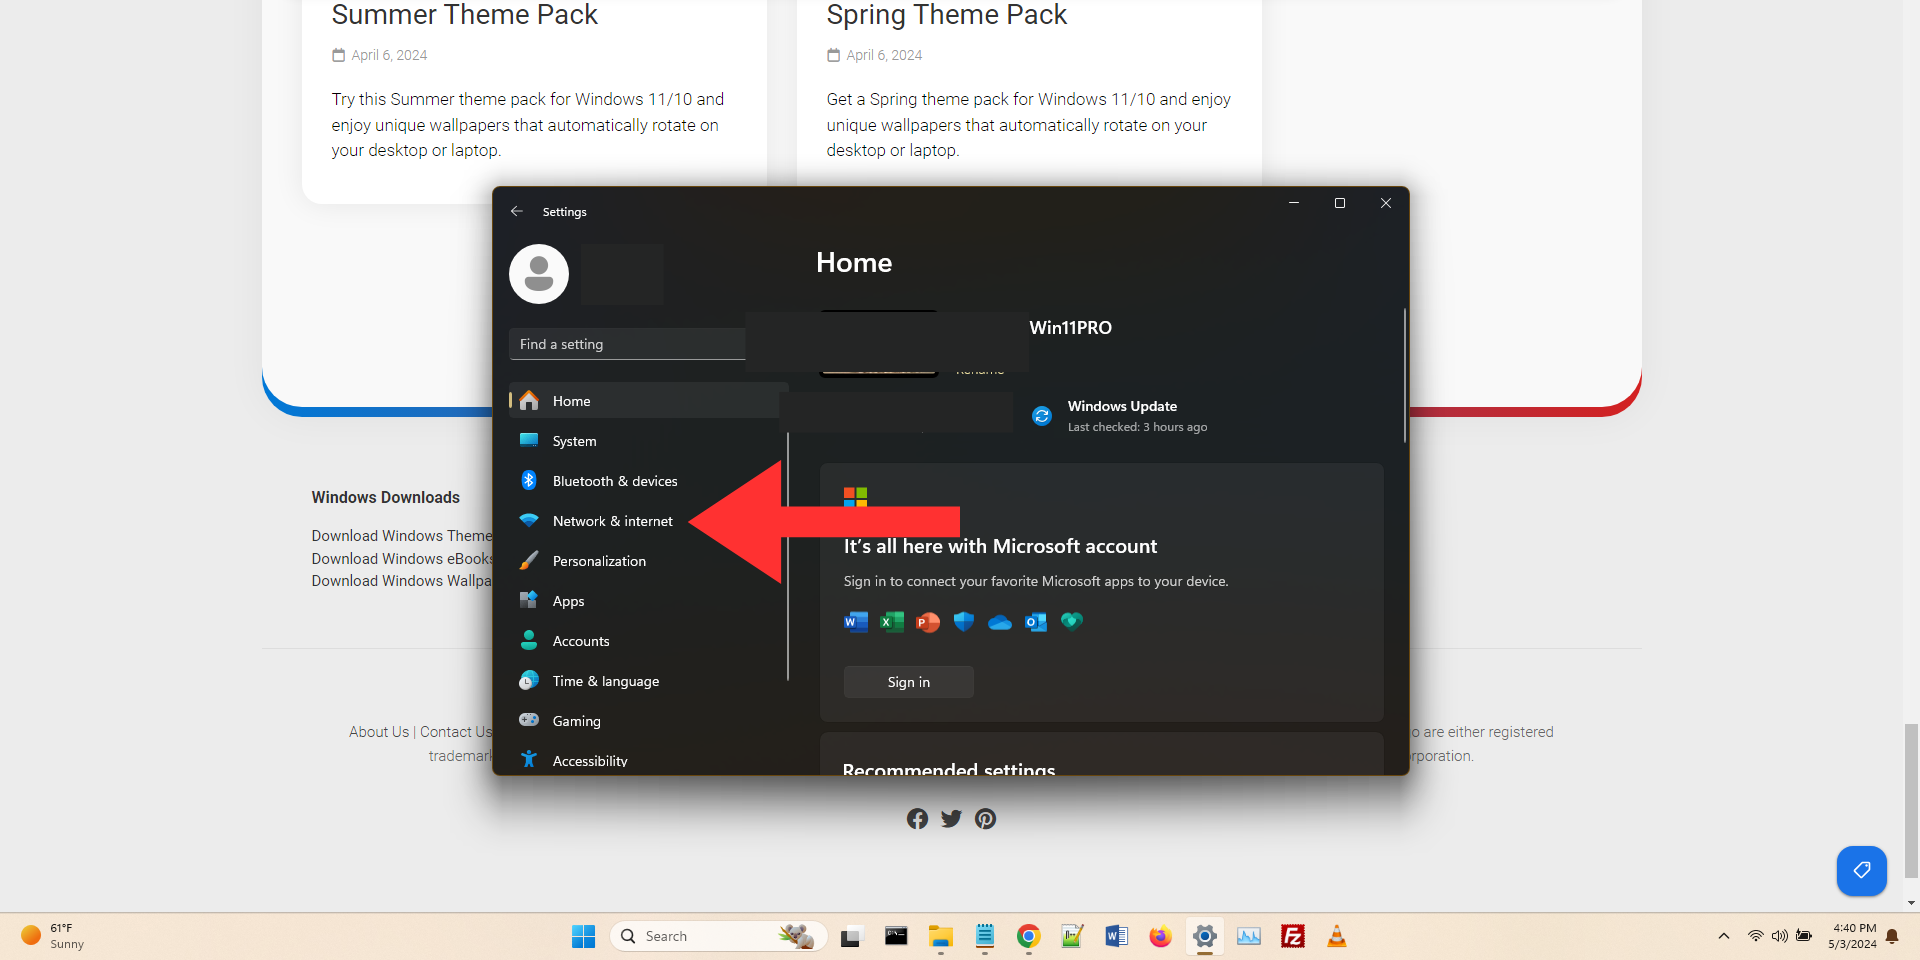Screen dimensions: 1920x960
Task: Click the user profile avatar in Settings
Action: [539, 274]
